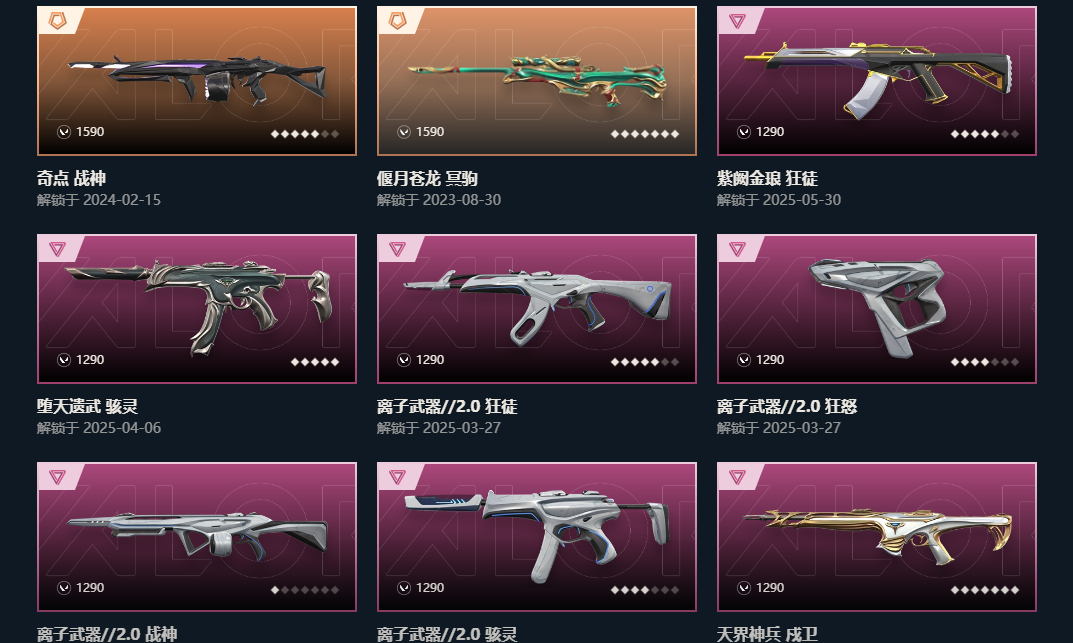Viewport: 1073px width, 643px height.
Task: Click the 1590 price on 偃月苍龙 冥驹 card
Action: (x=430, y=131)
